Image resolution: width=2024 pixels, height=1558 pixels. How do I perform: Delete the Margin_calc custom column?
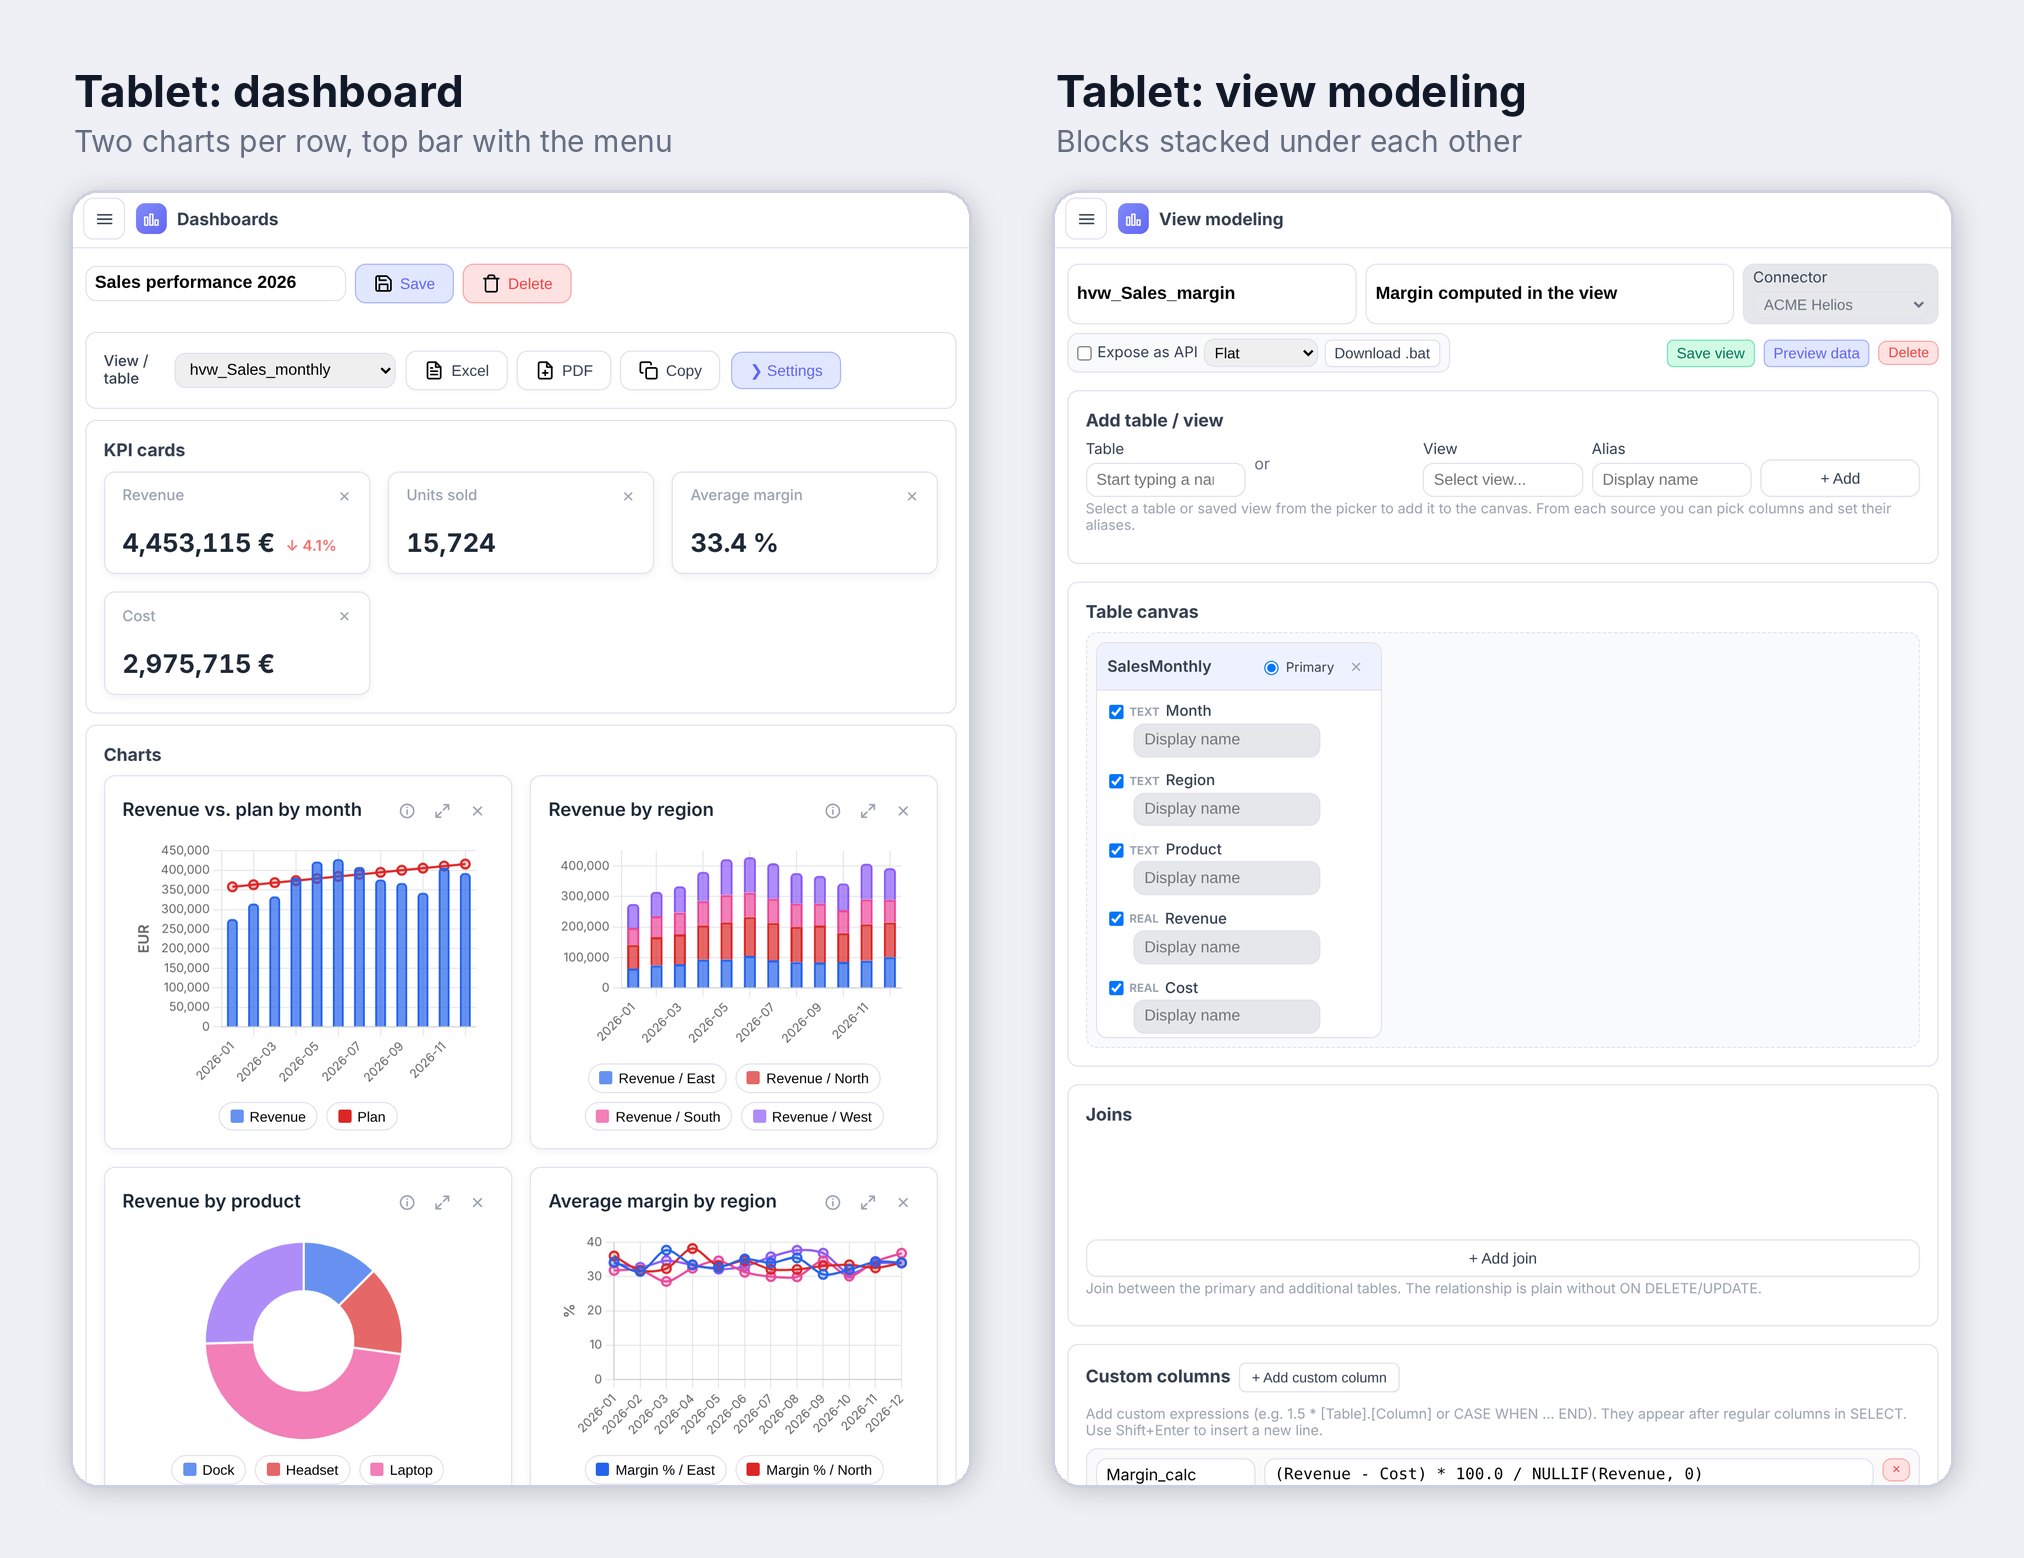click(1896, 1469)
